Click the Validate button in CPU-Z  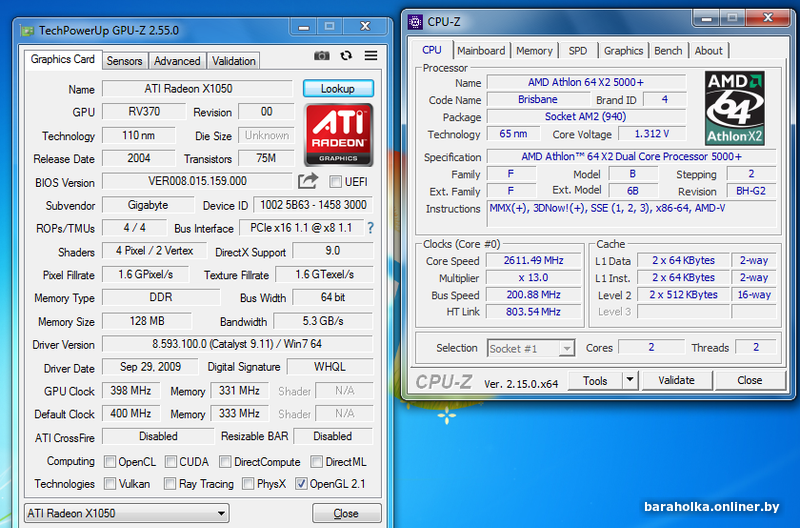pyautogui.click(x=677, y=380)
